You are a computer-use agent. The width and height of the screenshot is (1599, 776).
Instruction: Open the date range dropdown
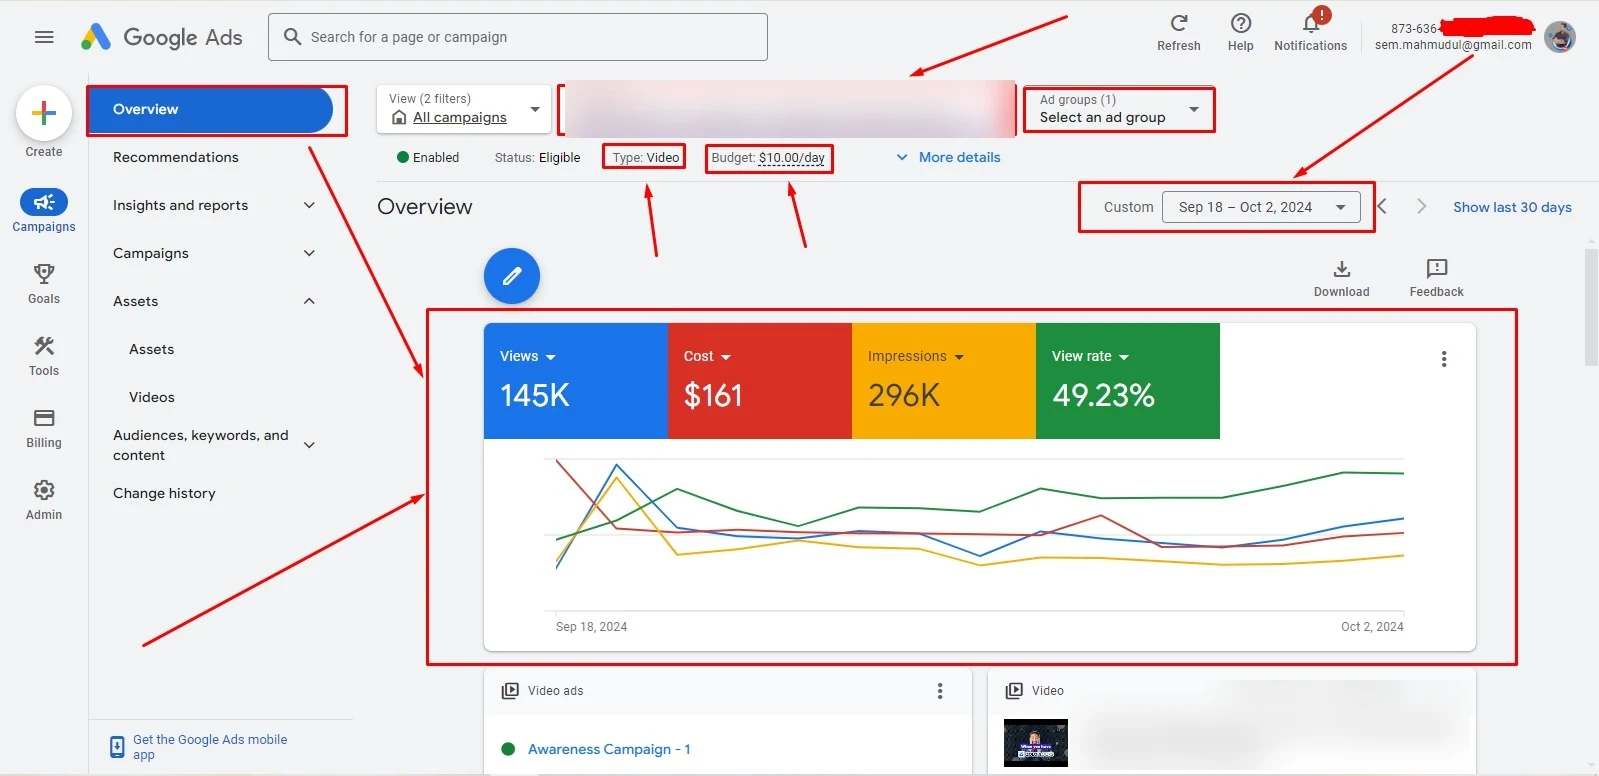point(1261,207)
